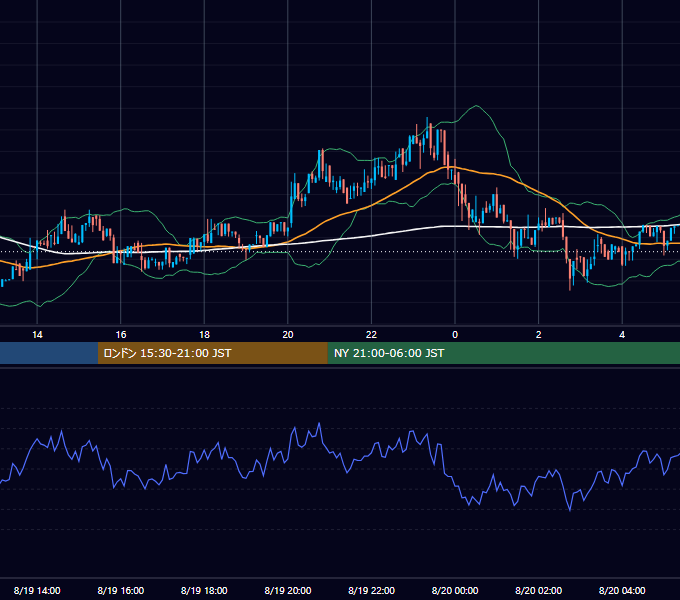
Task: Click the 8/19 16:00 time label
Action: tap(121, 590)
